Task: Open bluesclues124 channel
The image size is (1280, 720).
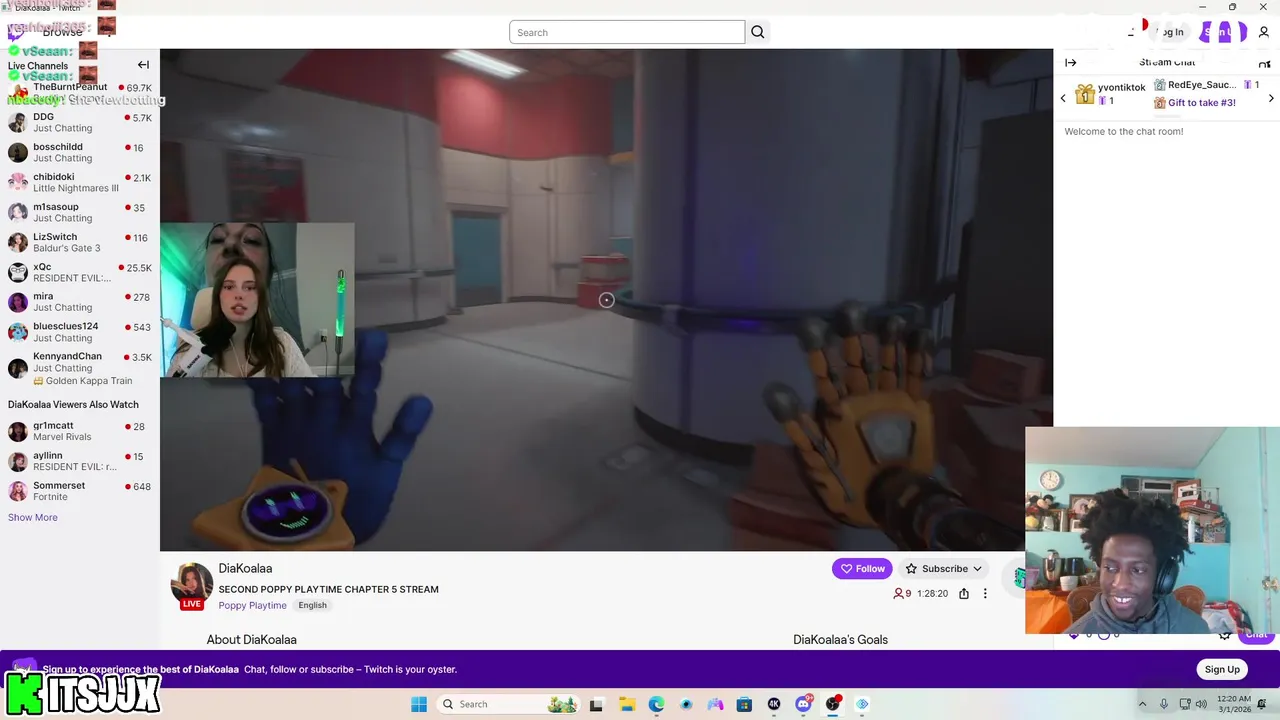Action: tap(80, 332)
